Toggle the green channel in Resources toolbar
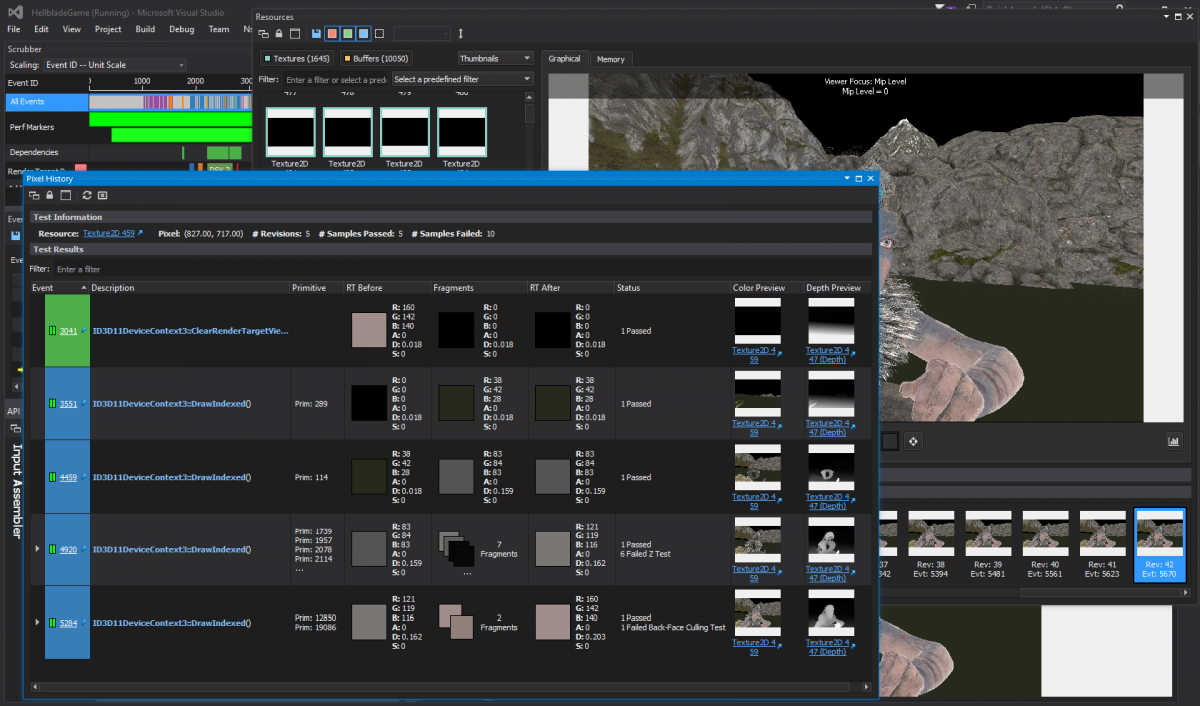The height and width of the screenshot is (706, 1200). 347,33
